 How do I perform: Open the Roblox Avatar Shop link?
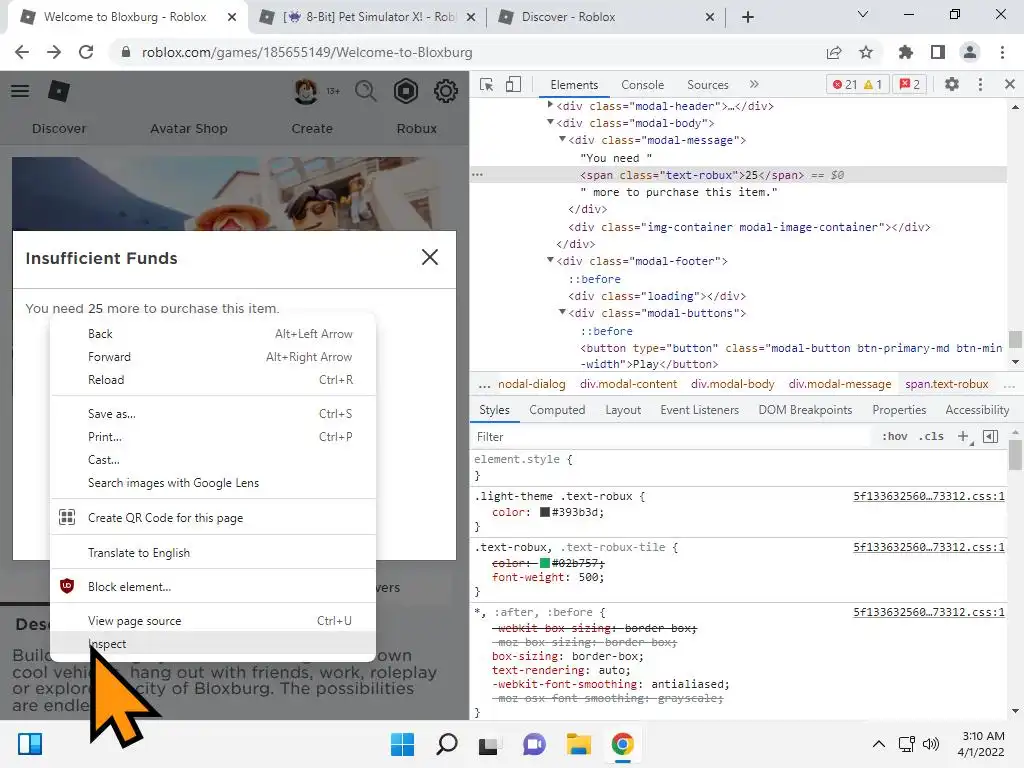[x=189, y=129]
